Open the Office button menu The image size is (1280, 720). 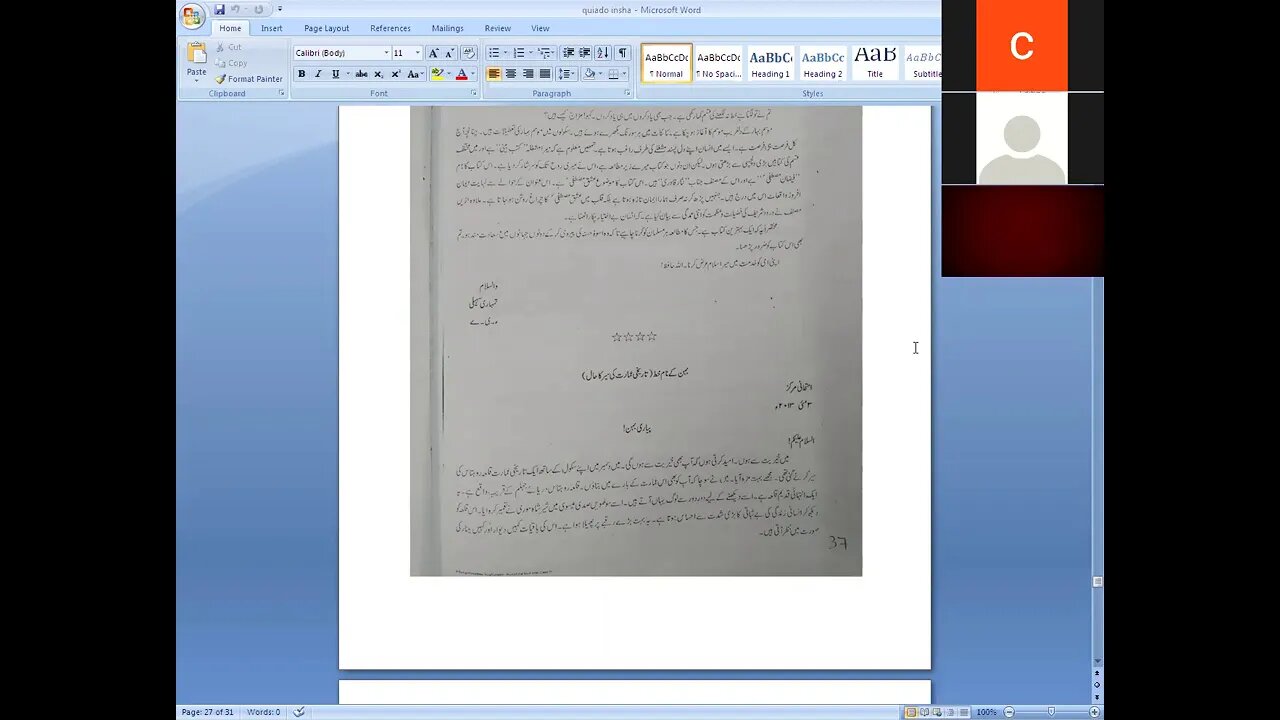click(192, 15)
